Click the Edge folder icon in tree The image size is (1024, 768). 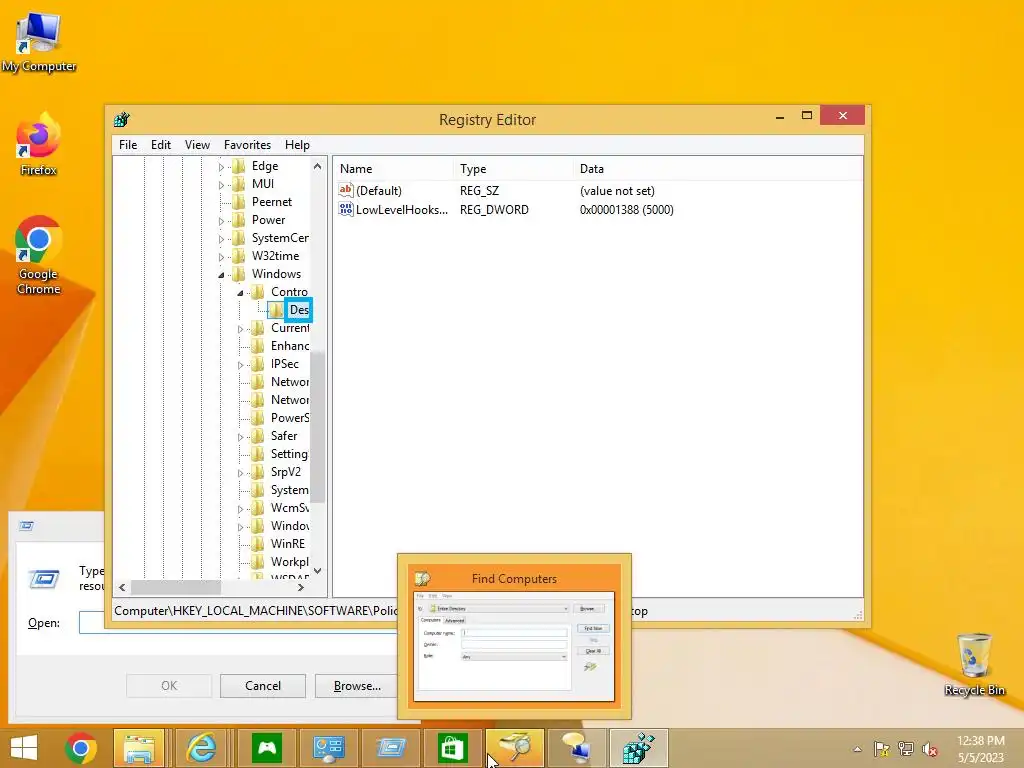click(x=239, y=166)
